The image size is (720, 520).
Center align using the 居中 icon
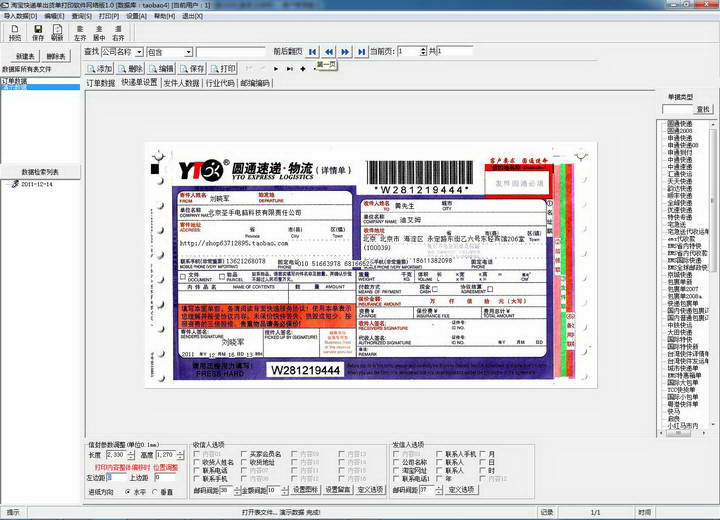pyautogui.click(x=99, y=33)
